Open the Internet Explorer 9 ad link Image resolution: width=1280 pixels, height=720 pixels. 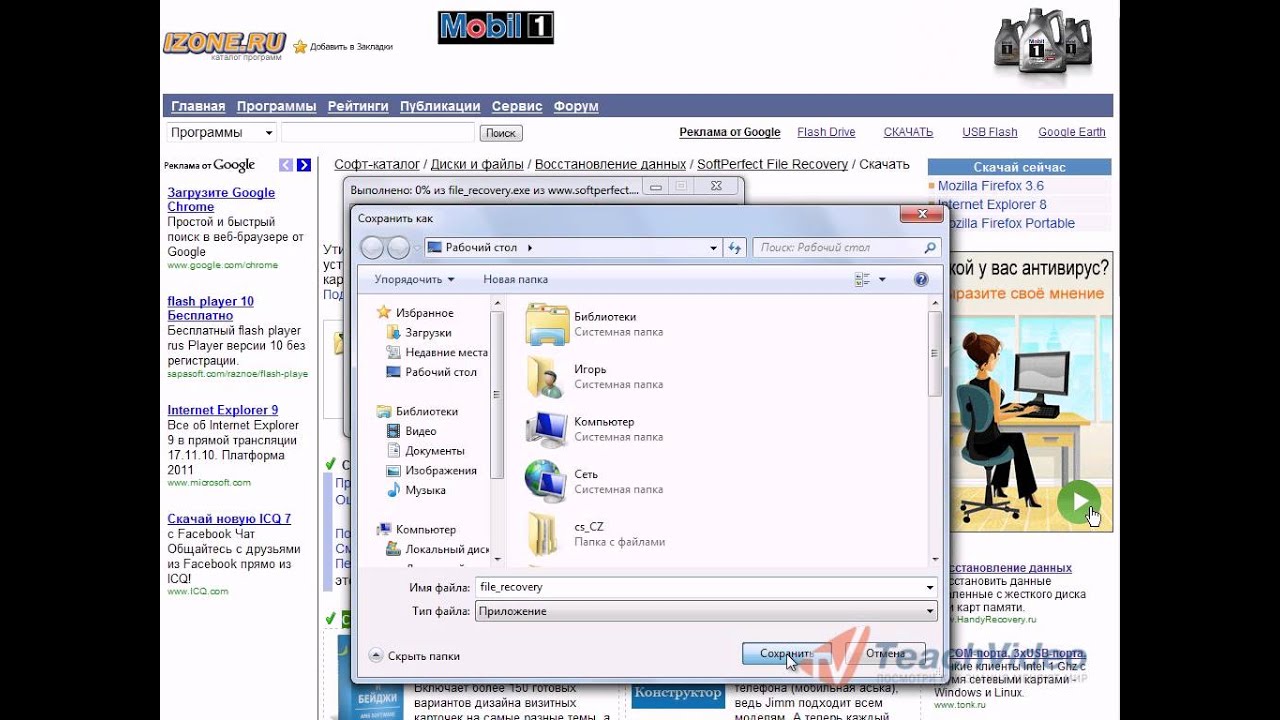coord(223,410)
